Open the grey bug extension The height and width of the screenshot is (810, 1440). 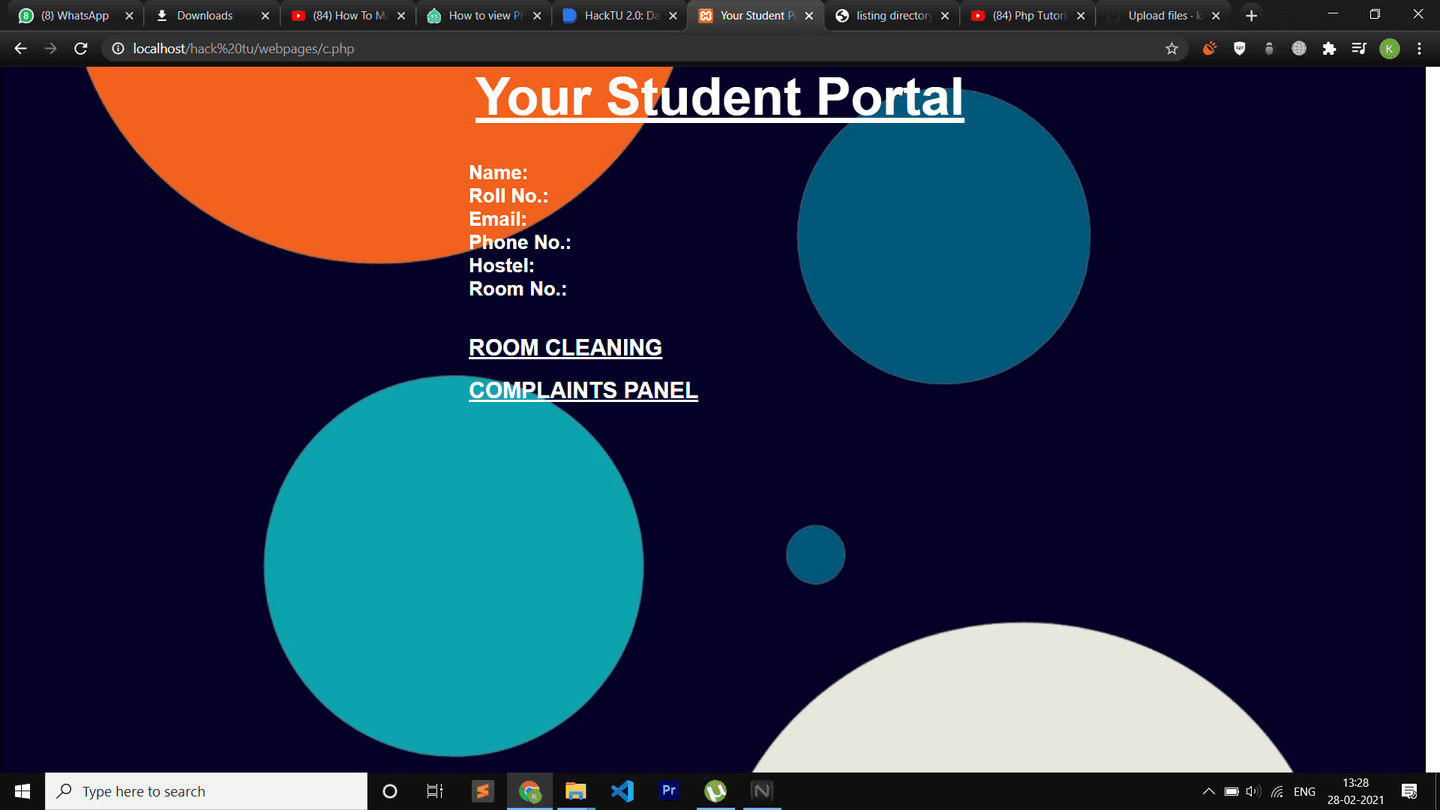1269,48
